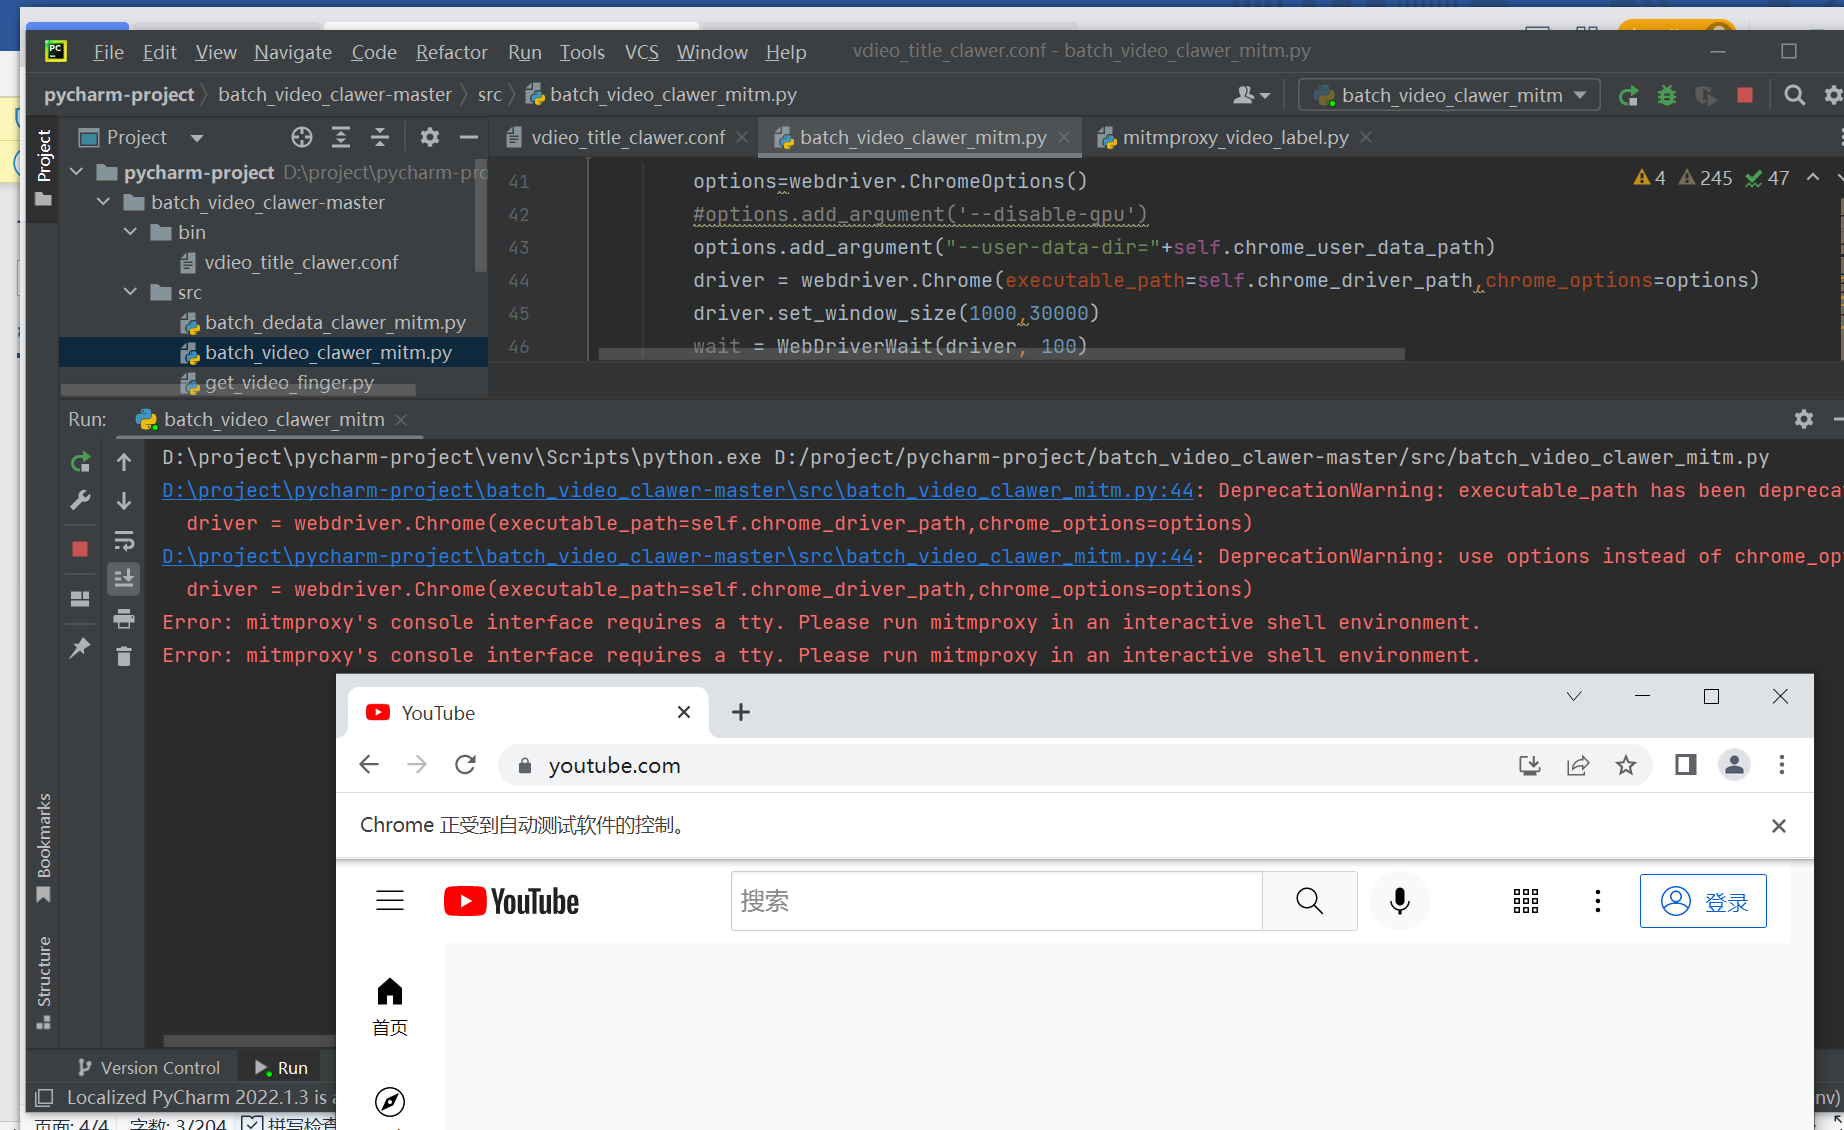Image resolution: width=1844 pixels, height=1130 pixels.
Task: Open the first DeprecationWarning file link
Action: click(678, 491)
